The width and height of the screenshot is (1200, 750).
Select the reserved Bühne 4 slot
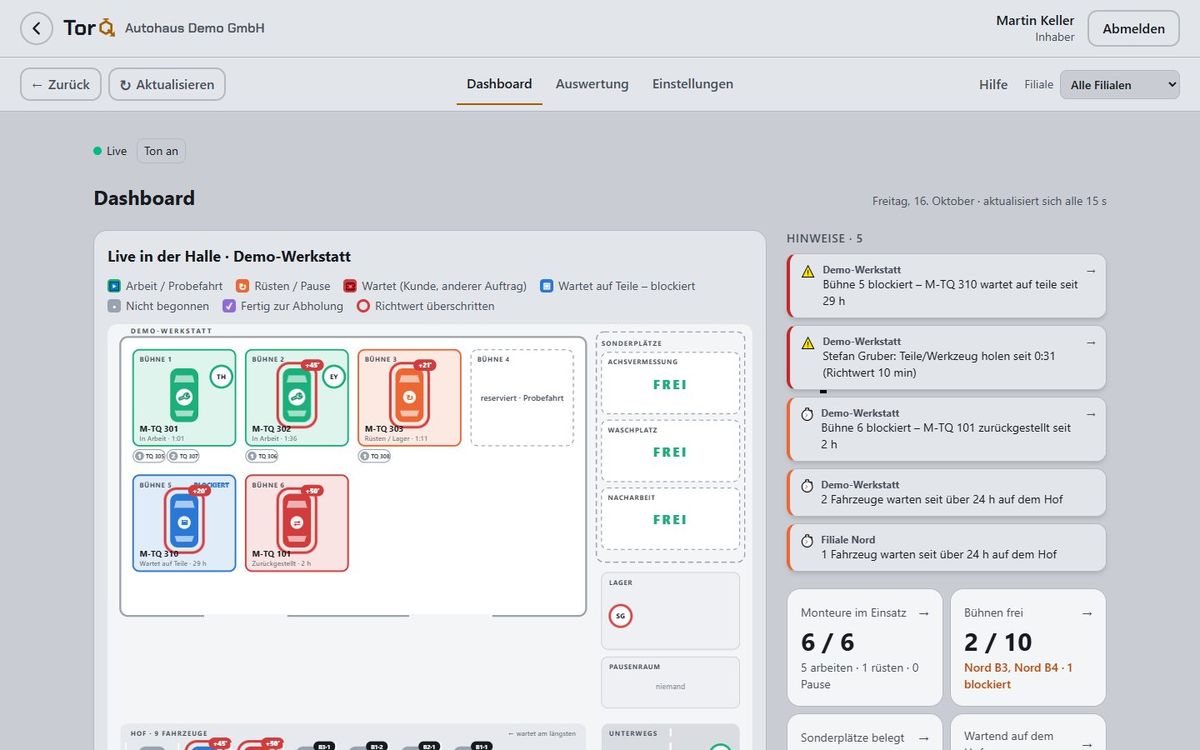[522, 397]
